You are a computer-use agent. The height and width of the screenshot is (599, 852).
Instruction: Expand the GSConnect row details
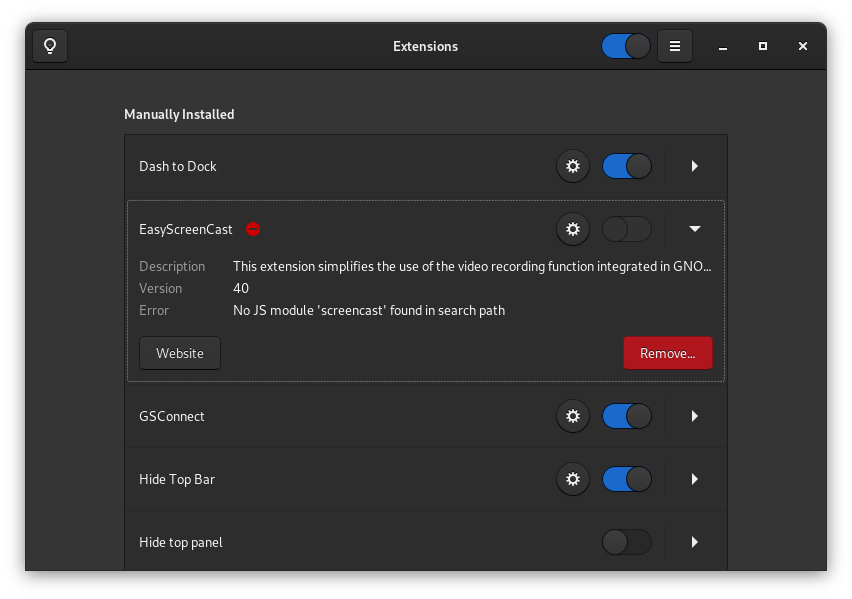click(x=694, y=416)
